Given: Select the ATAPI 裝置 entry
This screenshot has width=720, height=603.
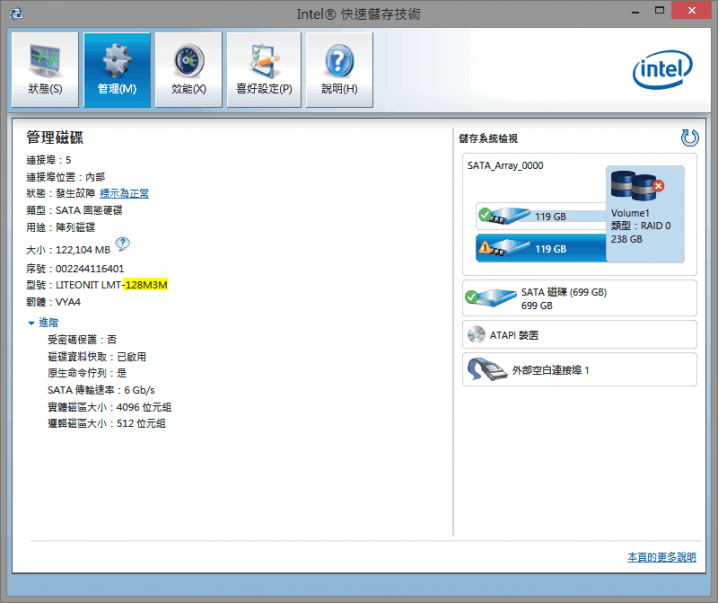Looking at the screenshot, I should point(579,335).
